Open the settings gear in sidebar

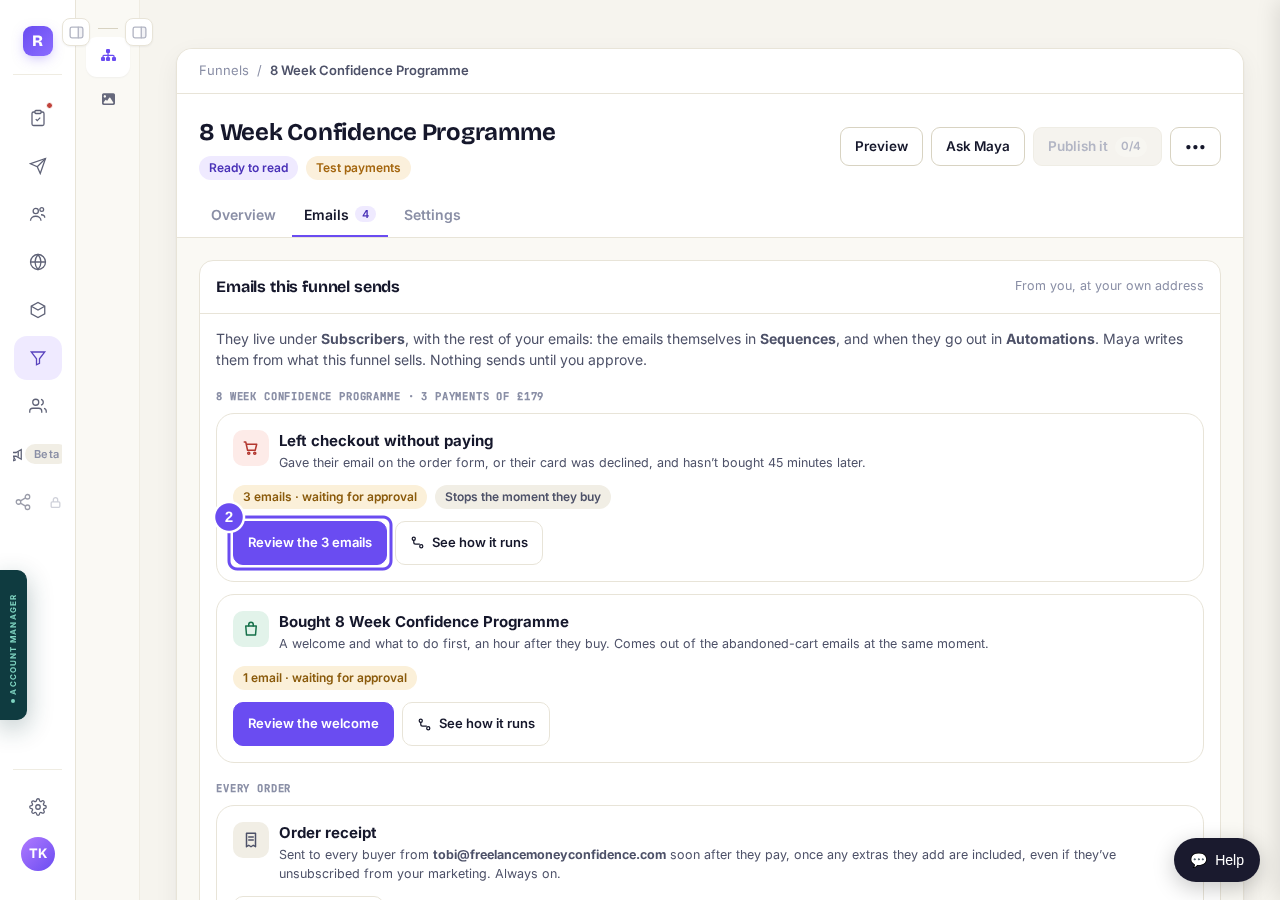38,807
